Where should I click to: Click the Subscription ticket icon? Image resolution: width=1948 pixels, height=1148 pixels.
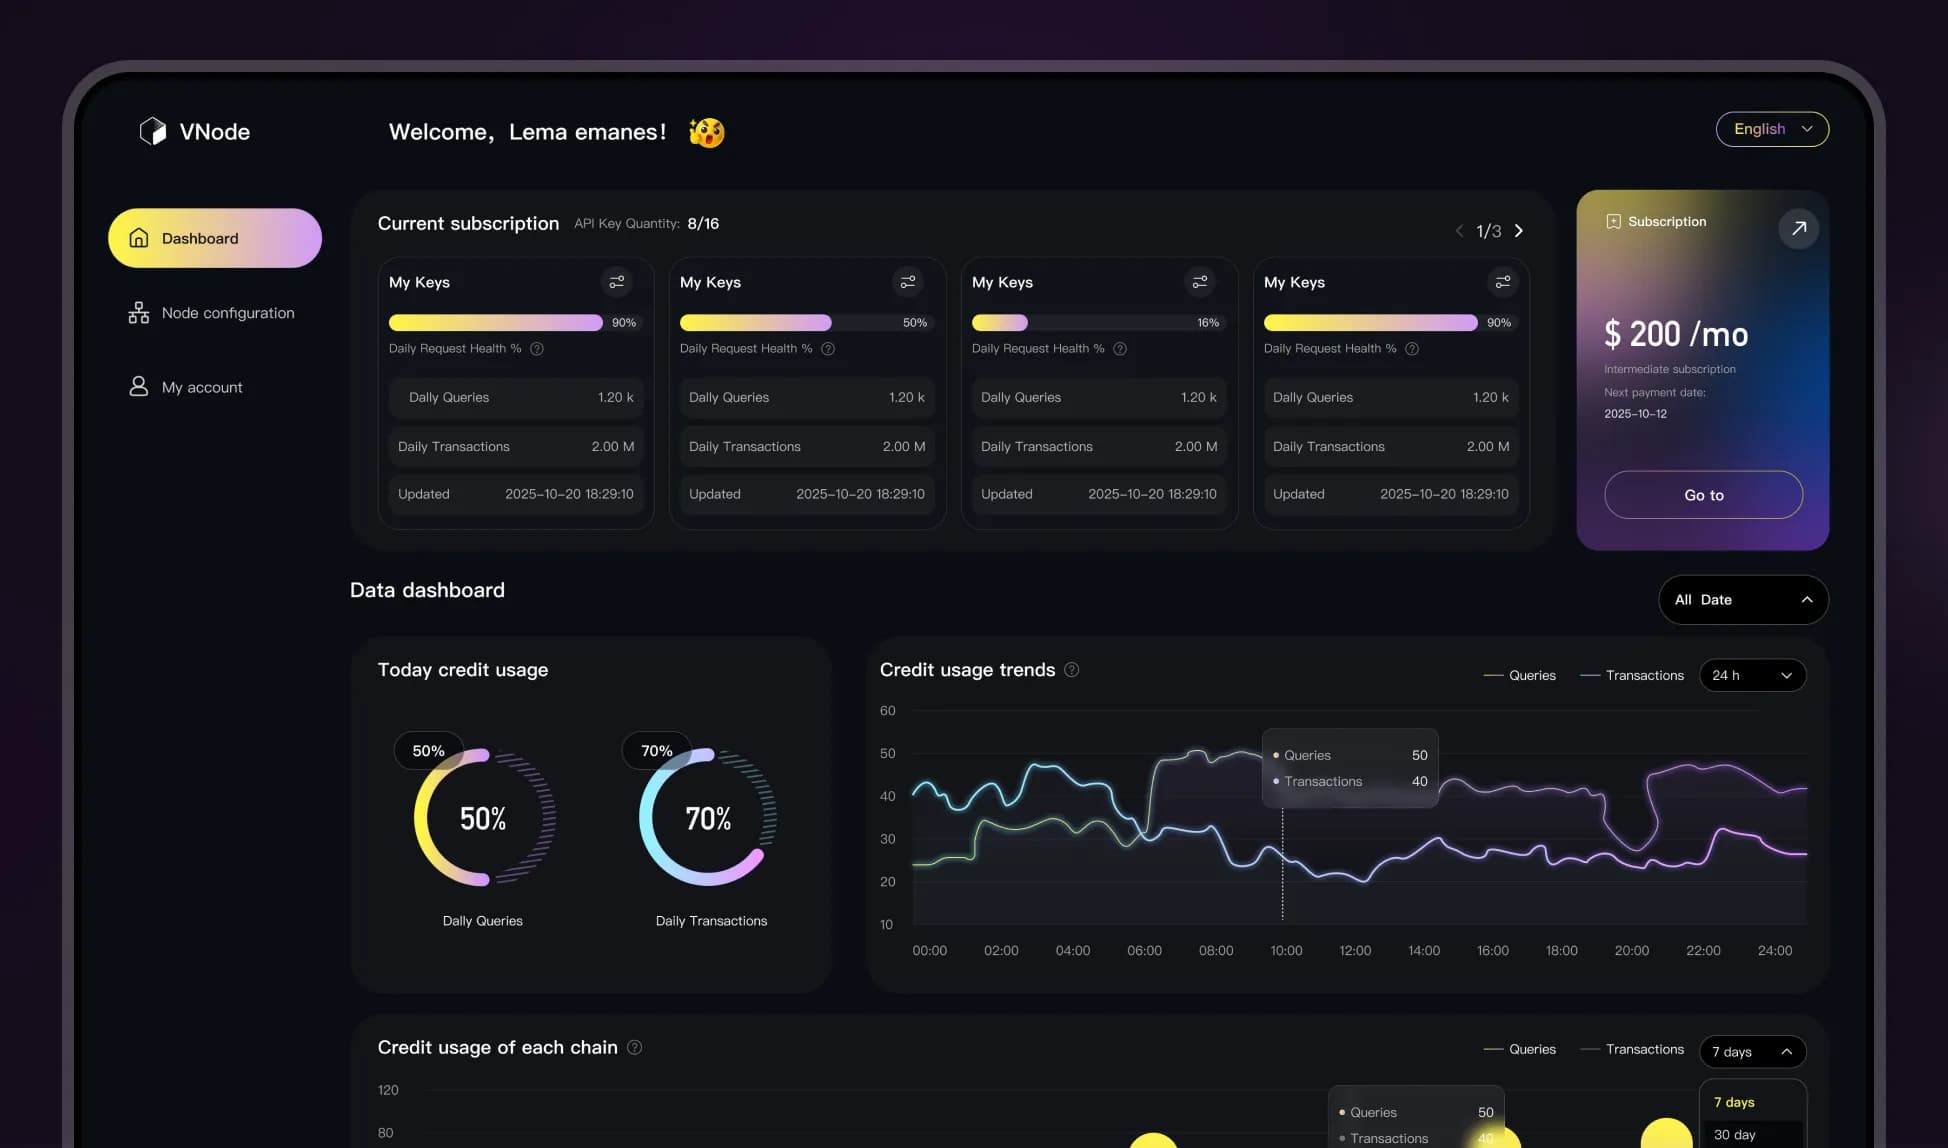[x=1612, y=221]
